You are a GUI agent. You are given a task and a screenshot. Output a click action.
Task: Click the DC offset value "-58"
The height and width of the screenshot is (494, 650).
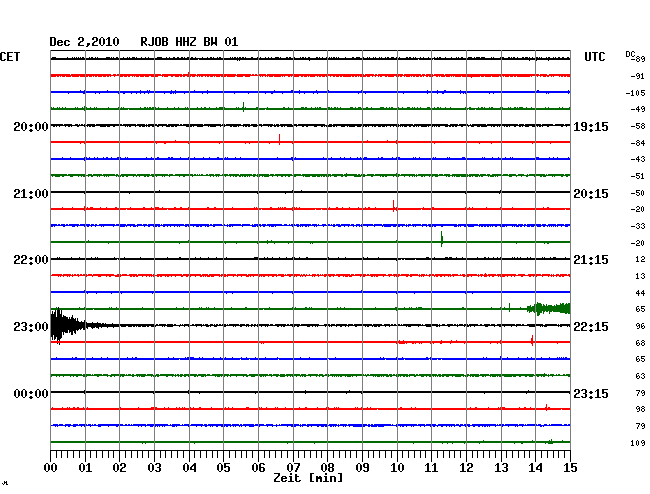[638, 126]
